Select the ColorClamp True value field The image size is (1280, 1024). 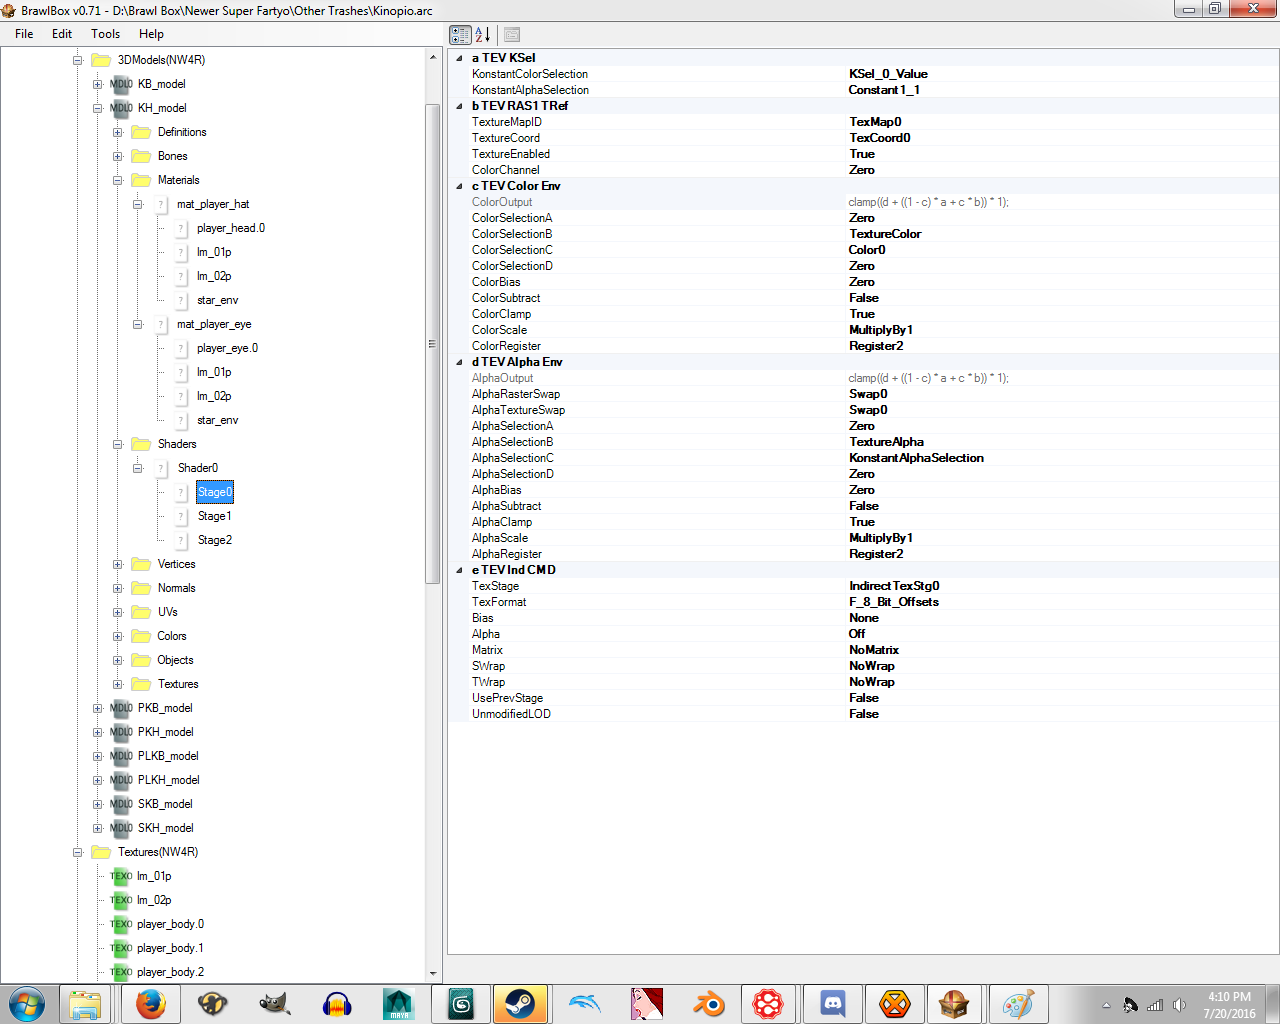1062,314
